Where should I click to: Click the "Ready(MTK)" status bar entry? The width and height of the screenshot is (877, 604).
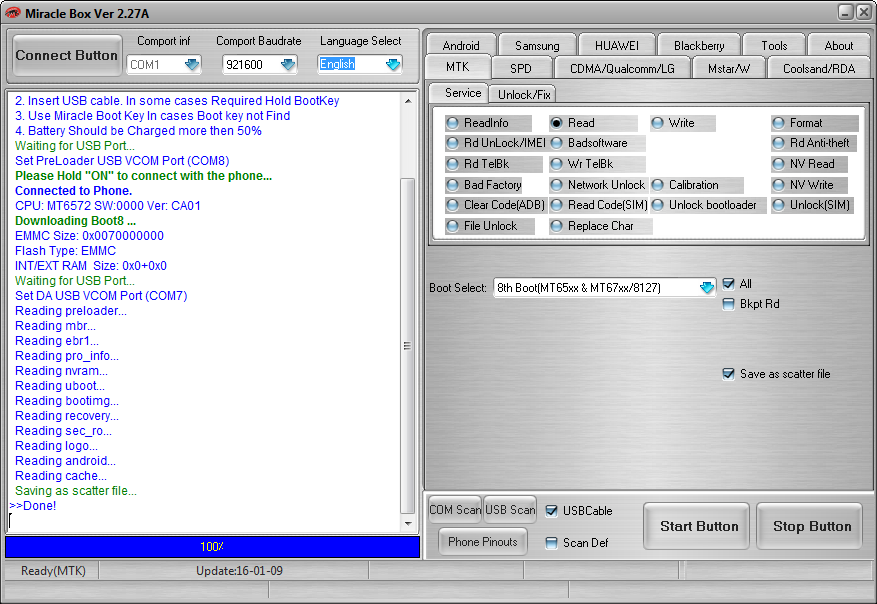53,571
